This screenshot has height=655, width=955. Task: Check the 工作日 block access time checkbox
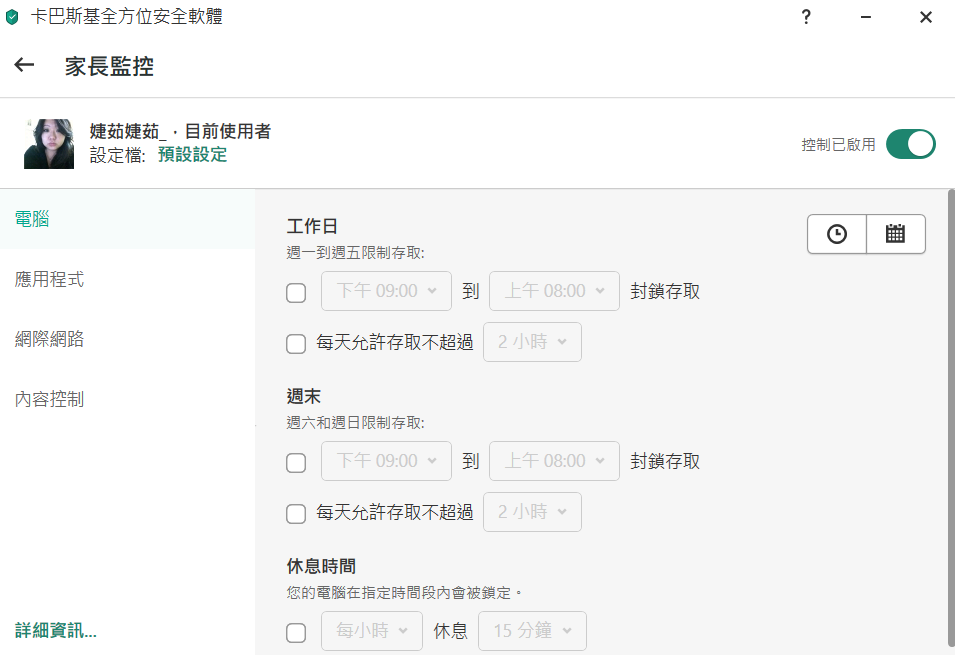coord(296,293)
